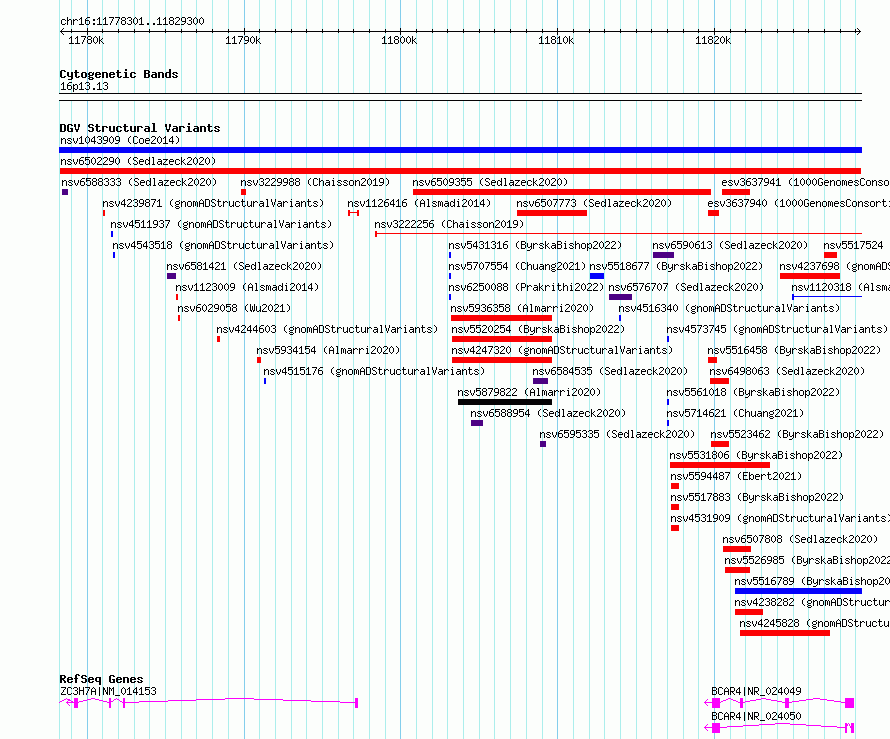The image size is (890, 739).
Task: Open nsv5594487 (Ebert2021) label
Action: coord(736,476)
